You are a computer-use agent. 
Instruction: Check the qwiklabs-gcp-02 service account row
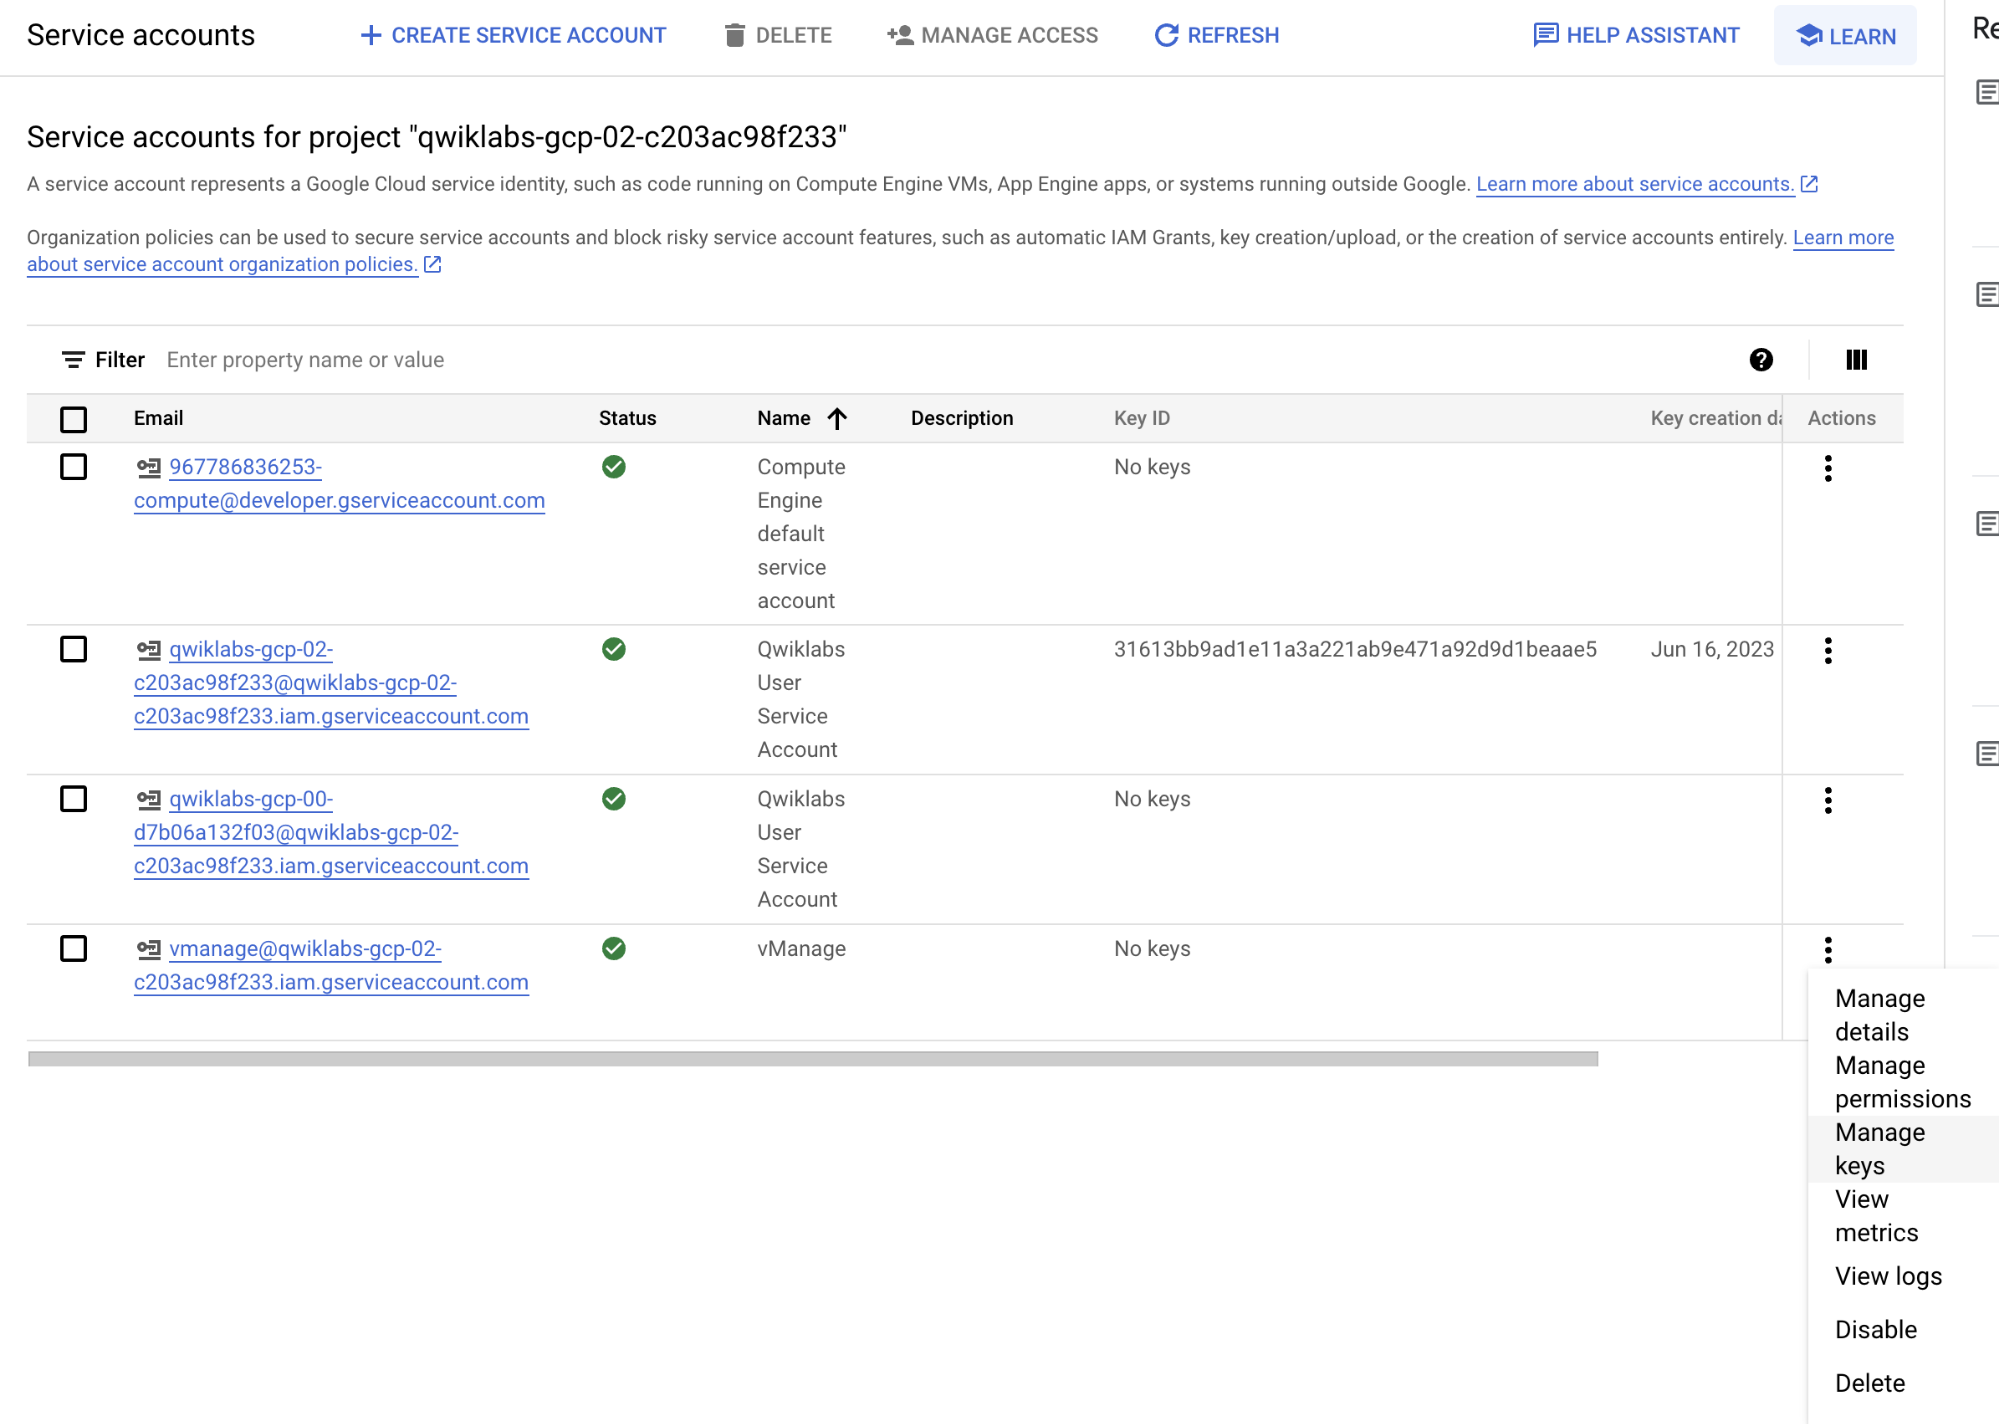[x=73, y=649]
